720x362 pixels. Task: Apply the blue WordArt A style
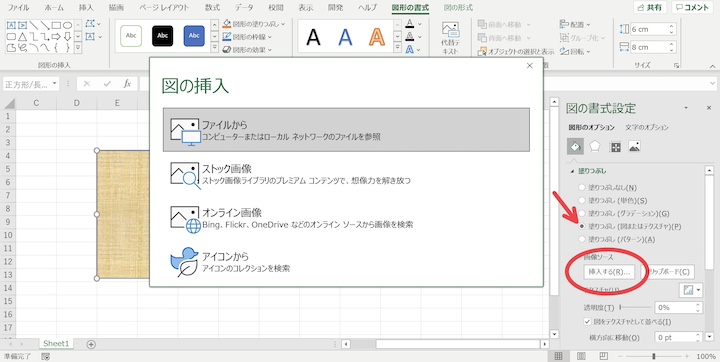point(345,37)
